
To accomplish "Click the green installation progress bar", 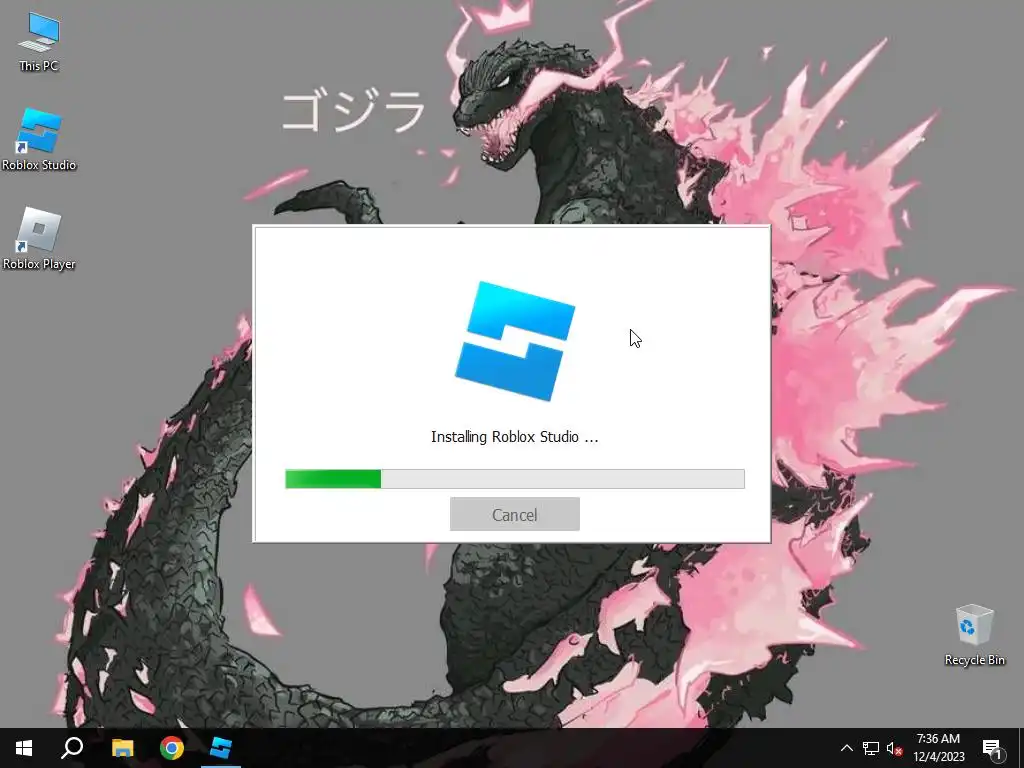I will 515,479.
